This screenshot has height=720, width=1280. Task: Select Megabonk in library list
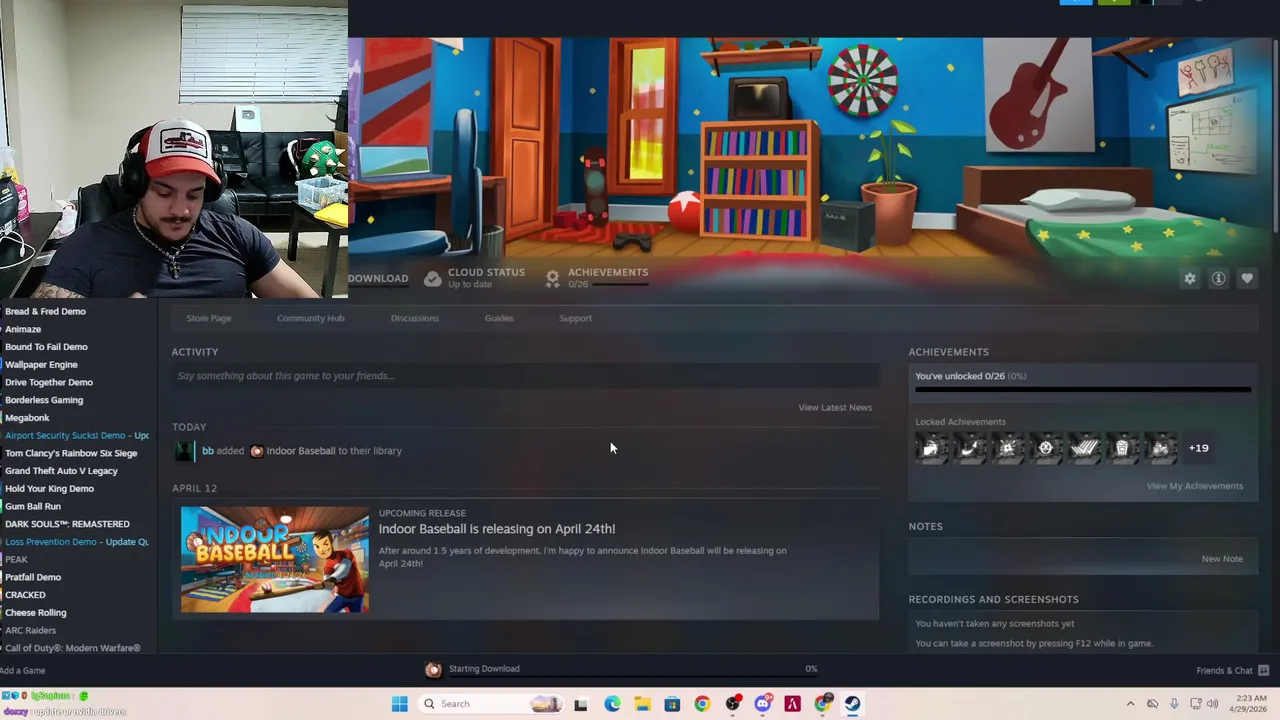pyautogui.click(x=27, y=418)
